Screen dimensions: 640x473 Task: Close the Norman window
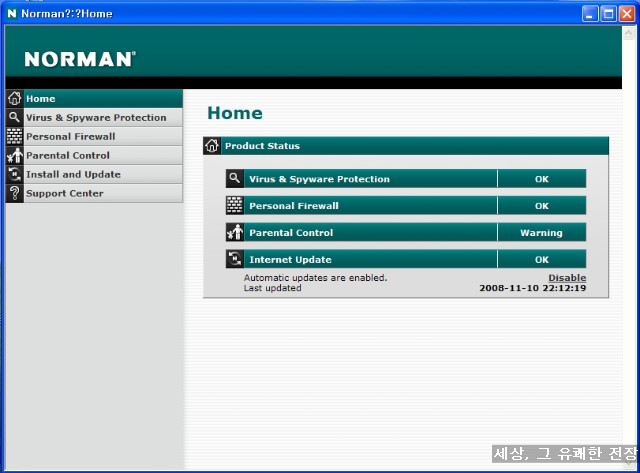(x=627, y=14)
